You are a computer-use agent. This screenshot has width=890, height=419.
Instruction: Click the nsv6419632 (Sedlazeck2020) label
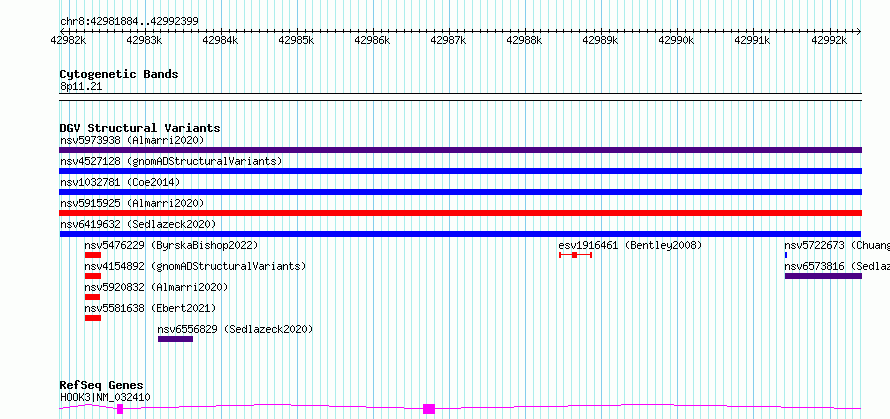click(138, 224)
